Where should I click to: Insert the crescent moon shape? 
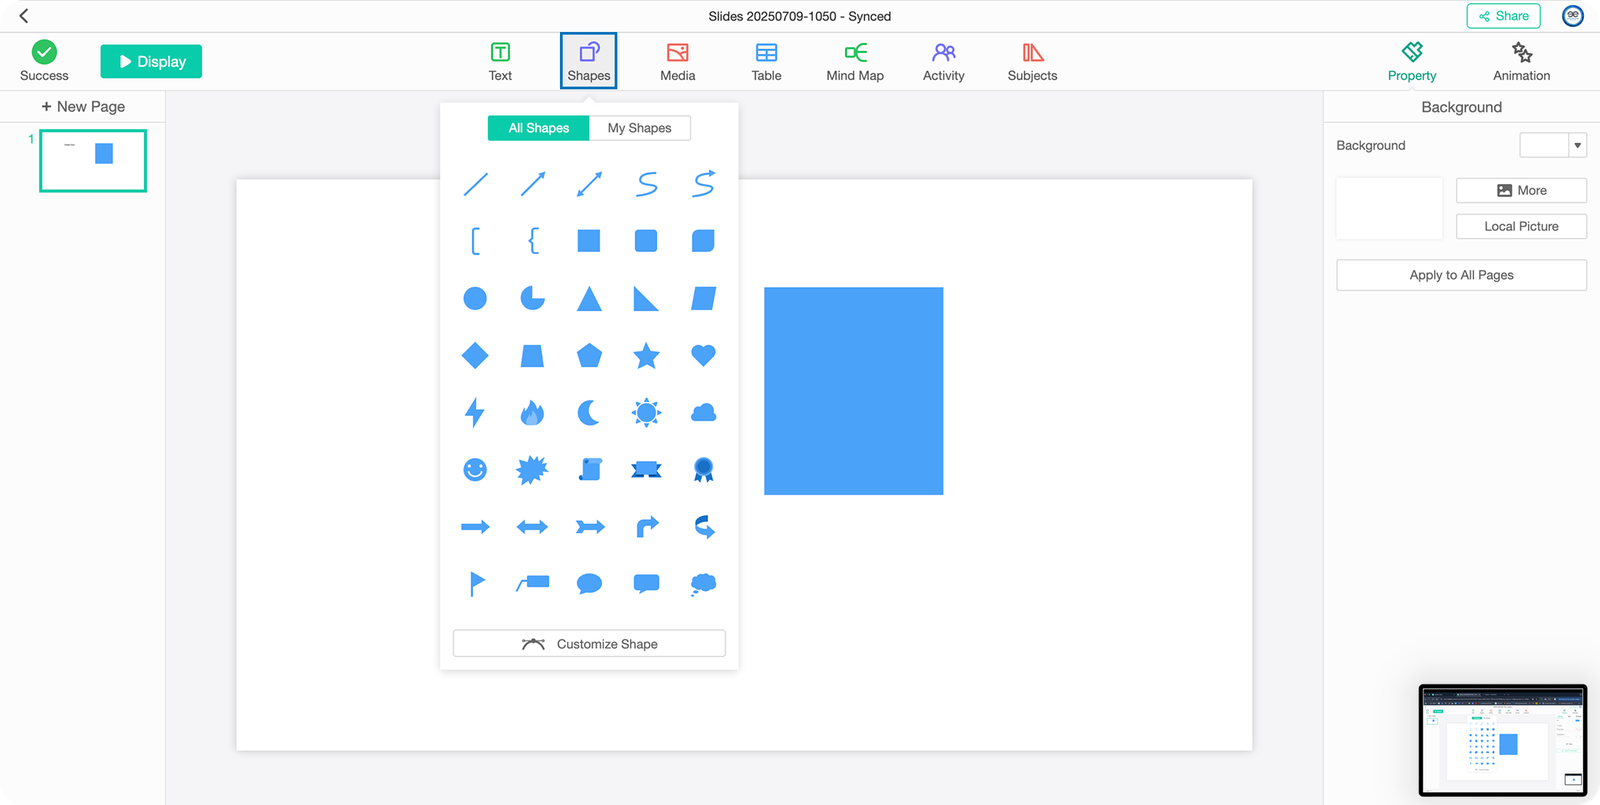tap(589, 412)
